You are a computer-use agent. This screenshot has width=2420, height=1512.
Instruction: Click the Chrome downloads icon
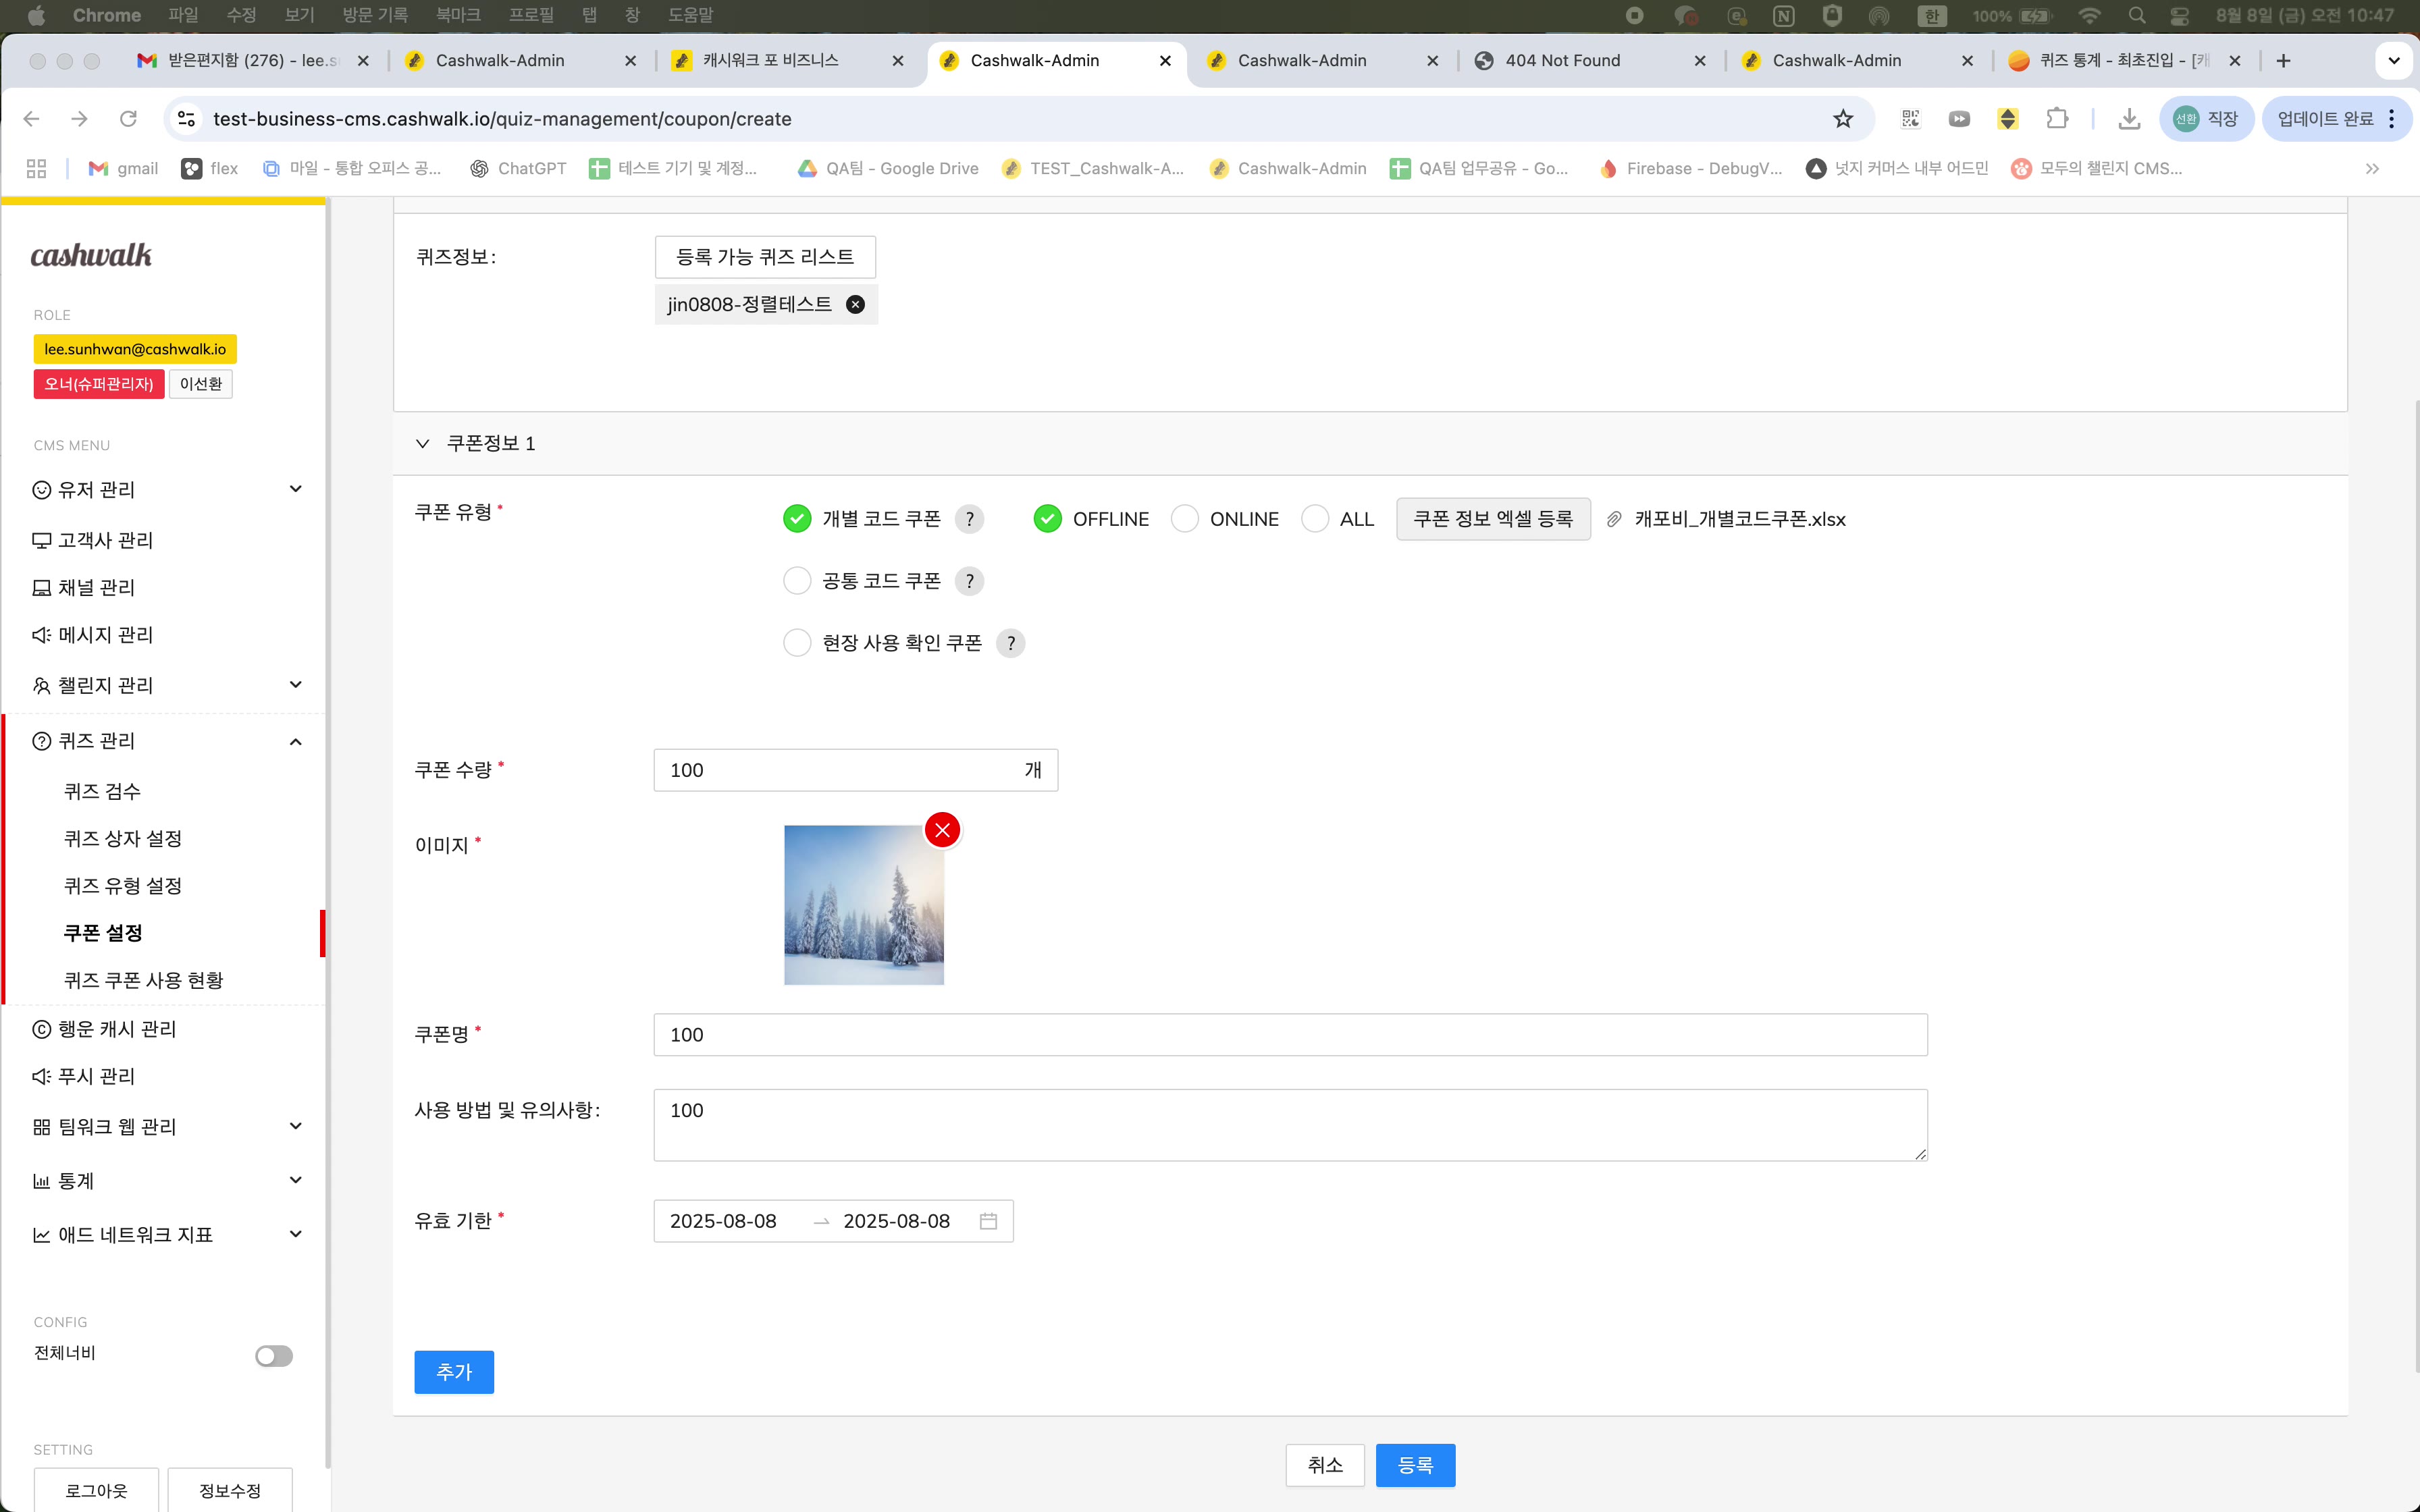[2129, 119]
